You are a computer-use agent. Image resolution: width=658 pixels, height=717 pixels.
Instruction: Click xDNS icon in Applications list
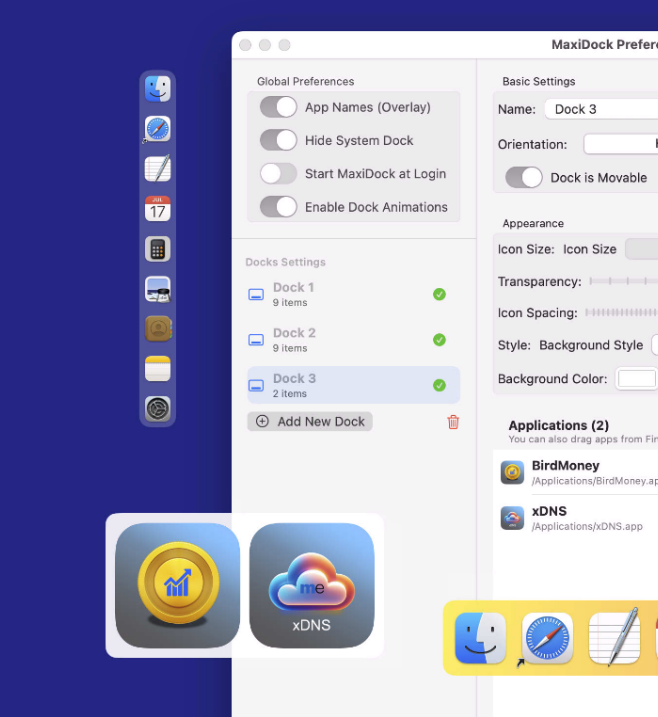pyautogui.click(x=512, y=518)
